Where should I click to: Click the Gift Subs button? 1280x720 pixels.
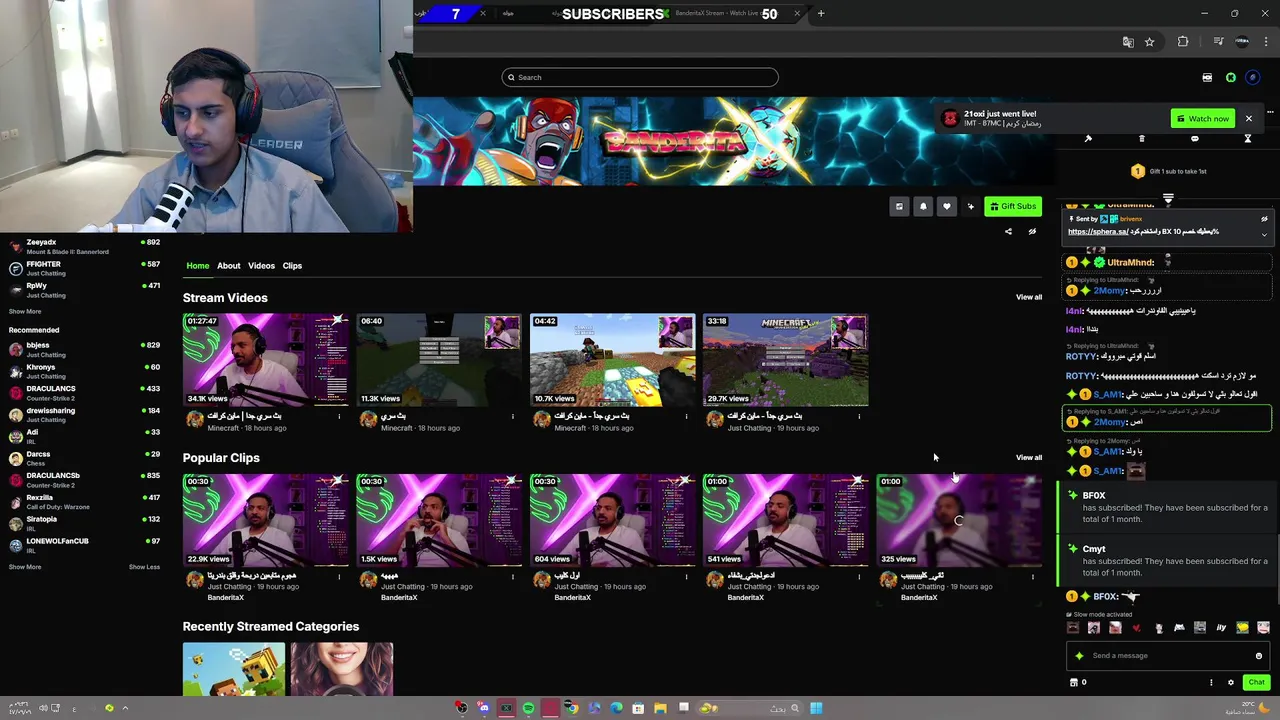pos(1013,206)
